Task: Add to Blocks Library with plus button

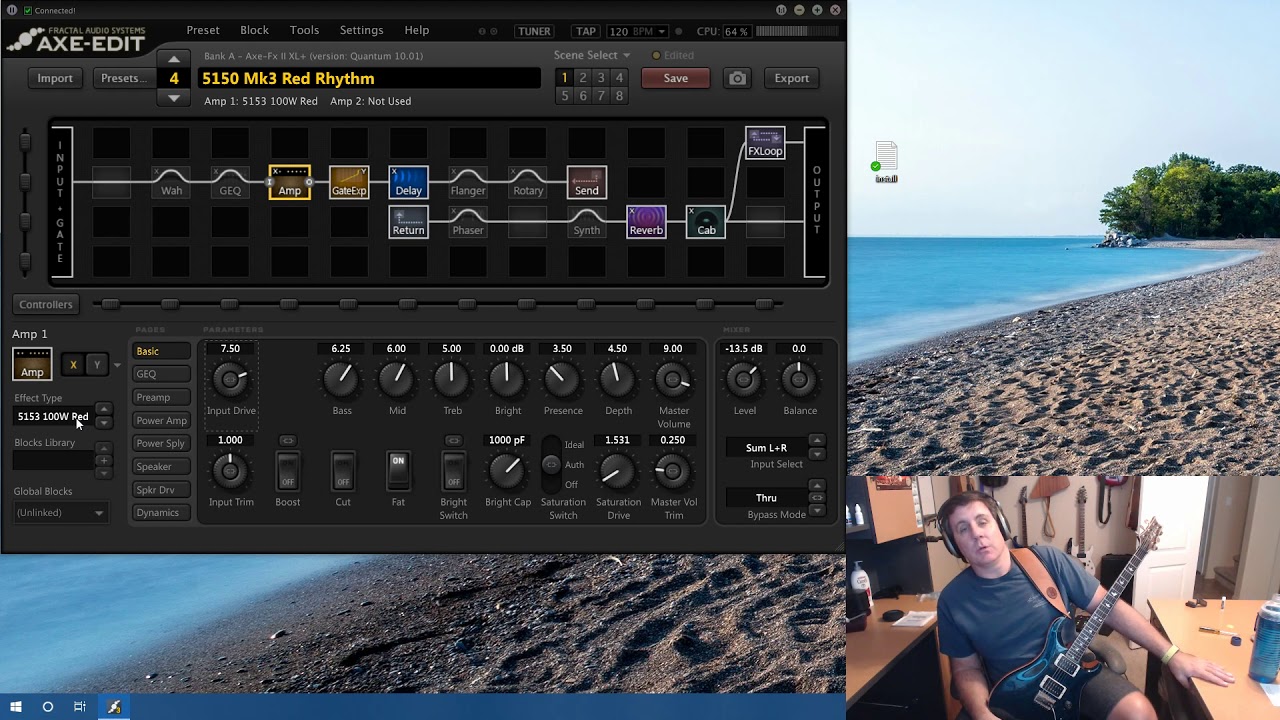Action: point(103,460)
